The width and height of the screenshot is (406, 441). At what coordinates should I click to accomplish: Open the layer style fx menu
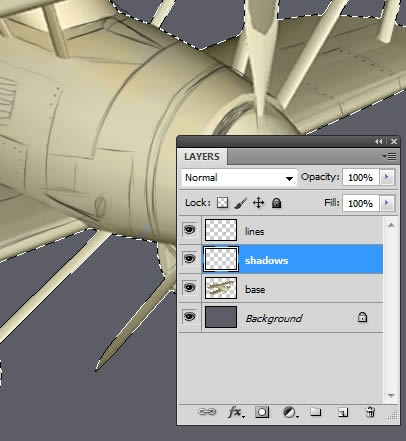pos(236,412)
